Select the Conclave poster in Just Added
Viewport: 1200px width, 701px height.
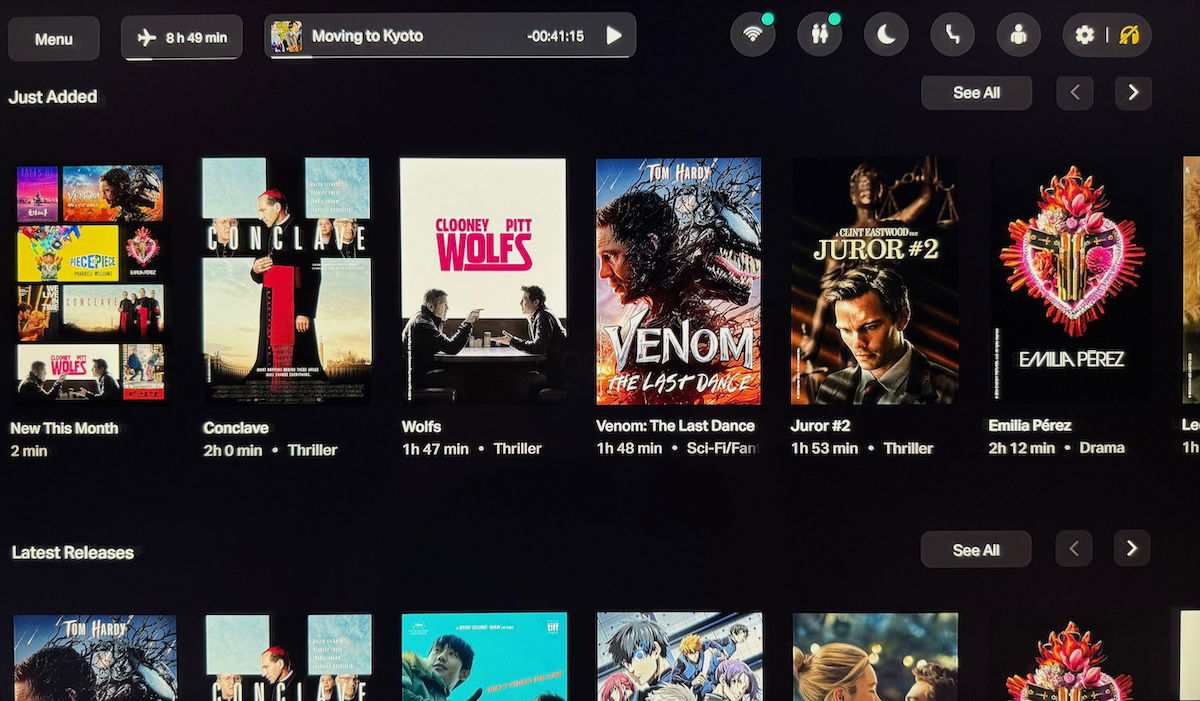tap(286, 280)
